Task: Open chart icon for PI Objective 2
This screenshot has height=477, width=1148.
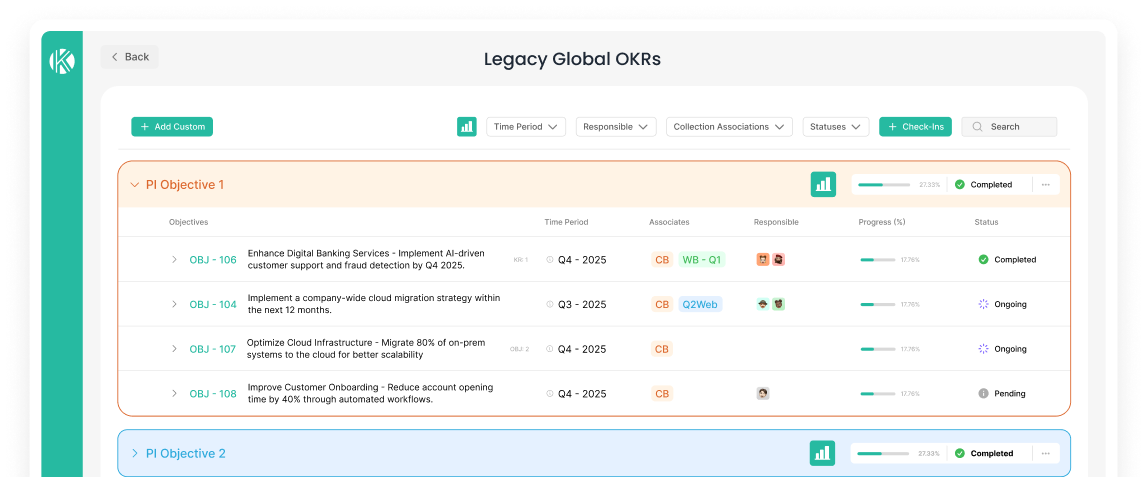Action: (x=822, y=454)
